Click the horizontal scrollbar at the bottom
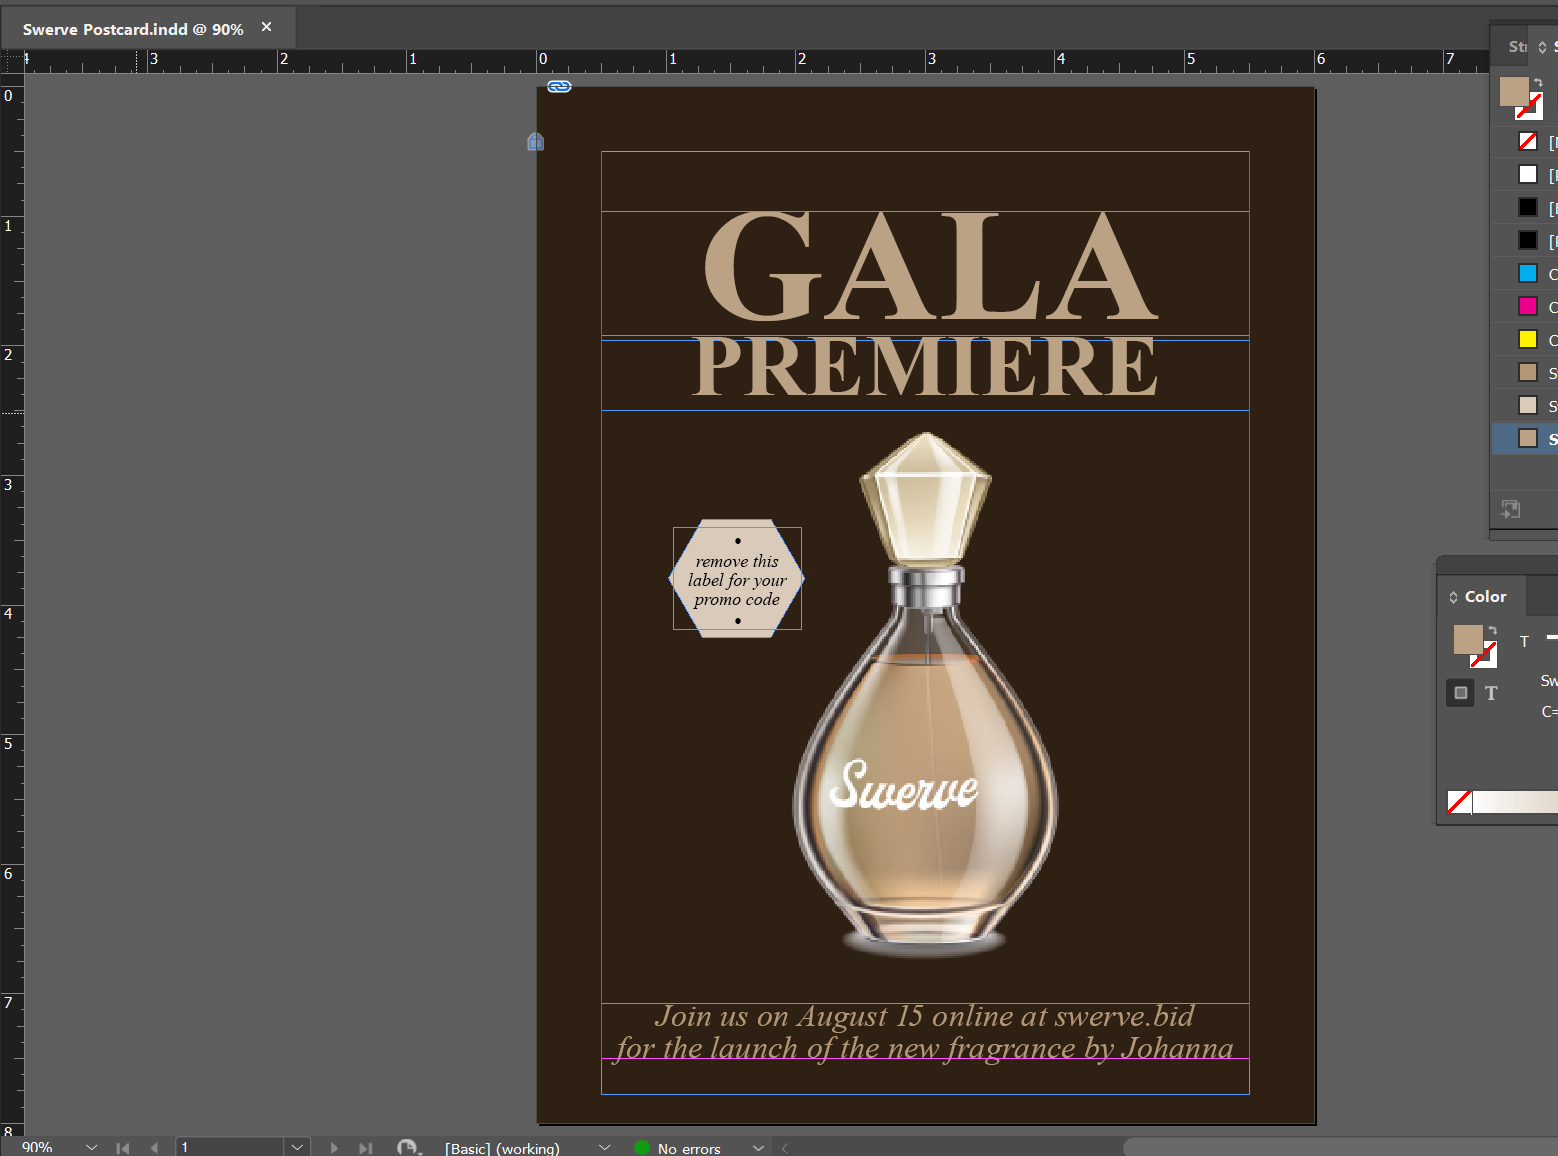 1340,1147
